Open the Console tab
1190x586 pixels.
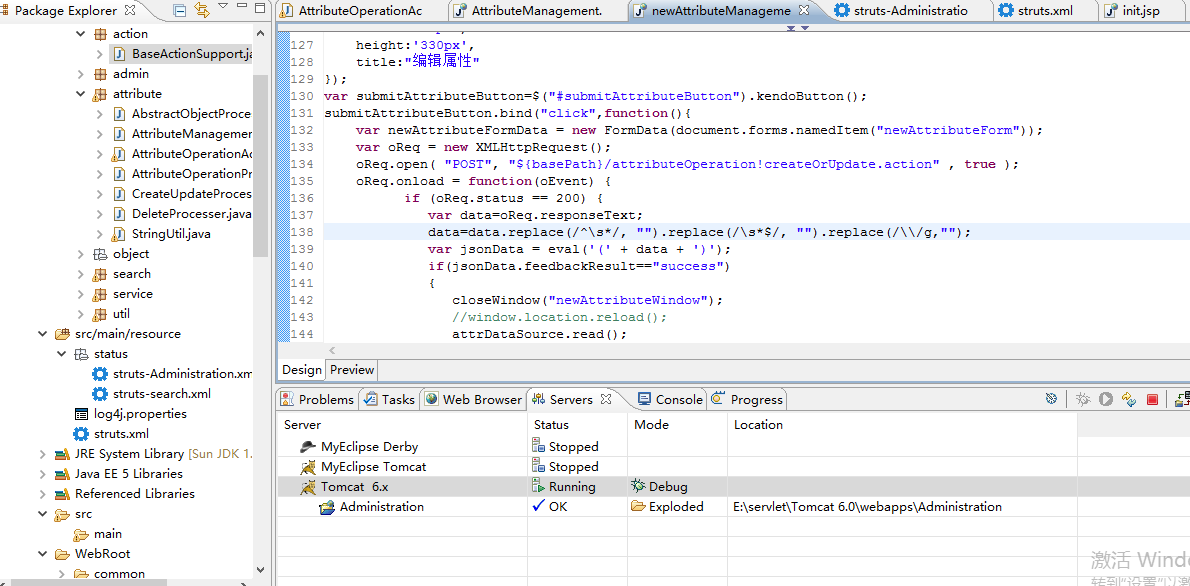[670, 399]
